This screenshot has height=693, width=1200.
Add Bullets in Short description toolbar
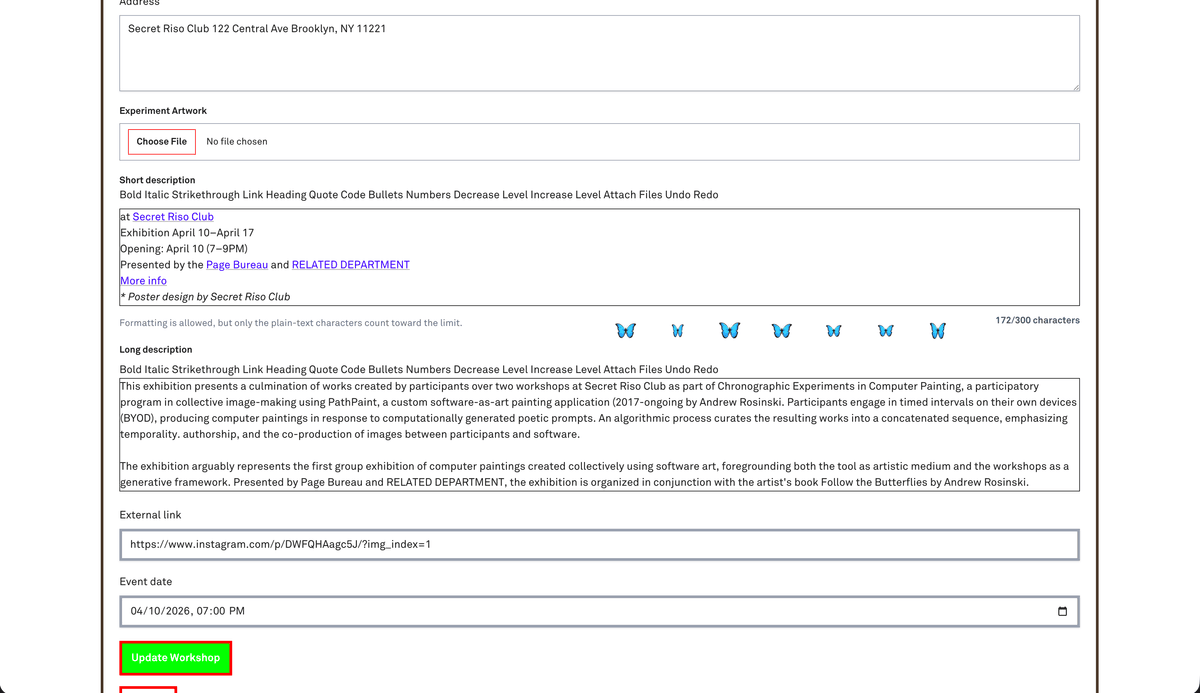[x=386, y=195]
